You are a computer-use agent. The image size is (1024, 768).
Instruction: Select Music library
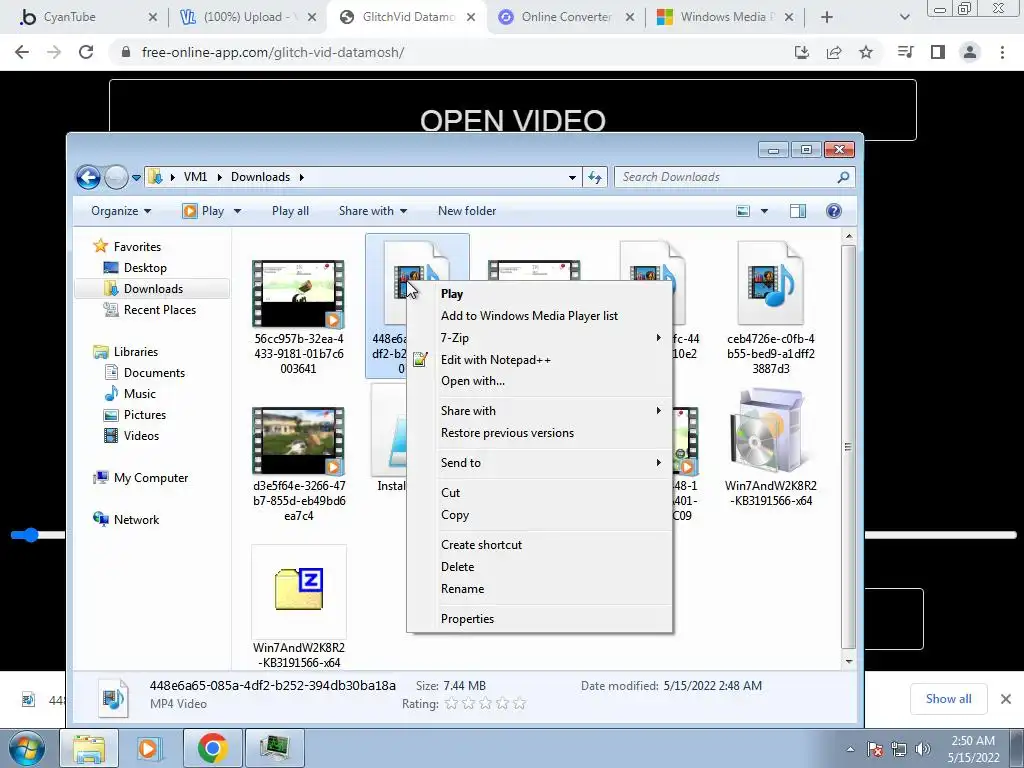139,394
